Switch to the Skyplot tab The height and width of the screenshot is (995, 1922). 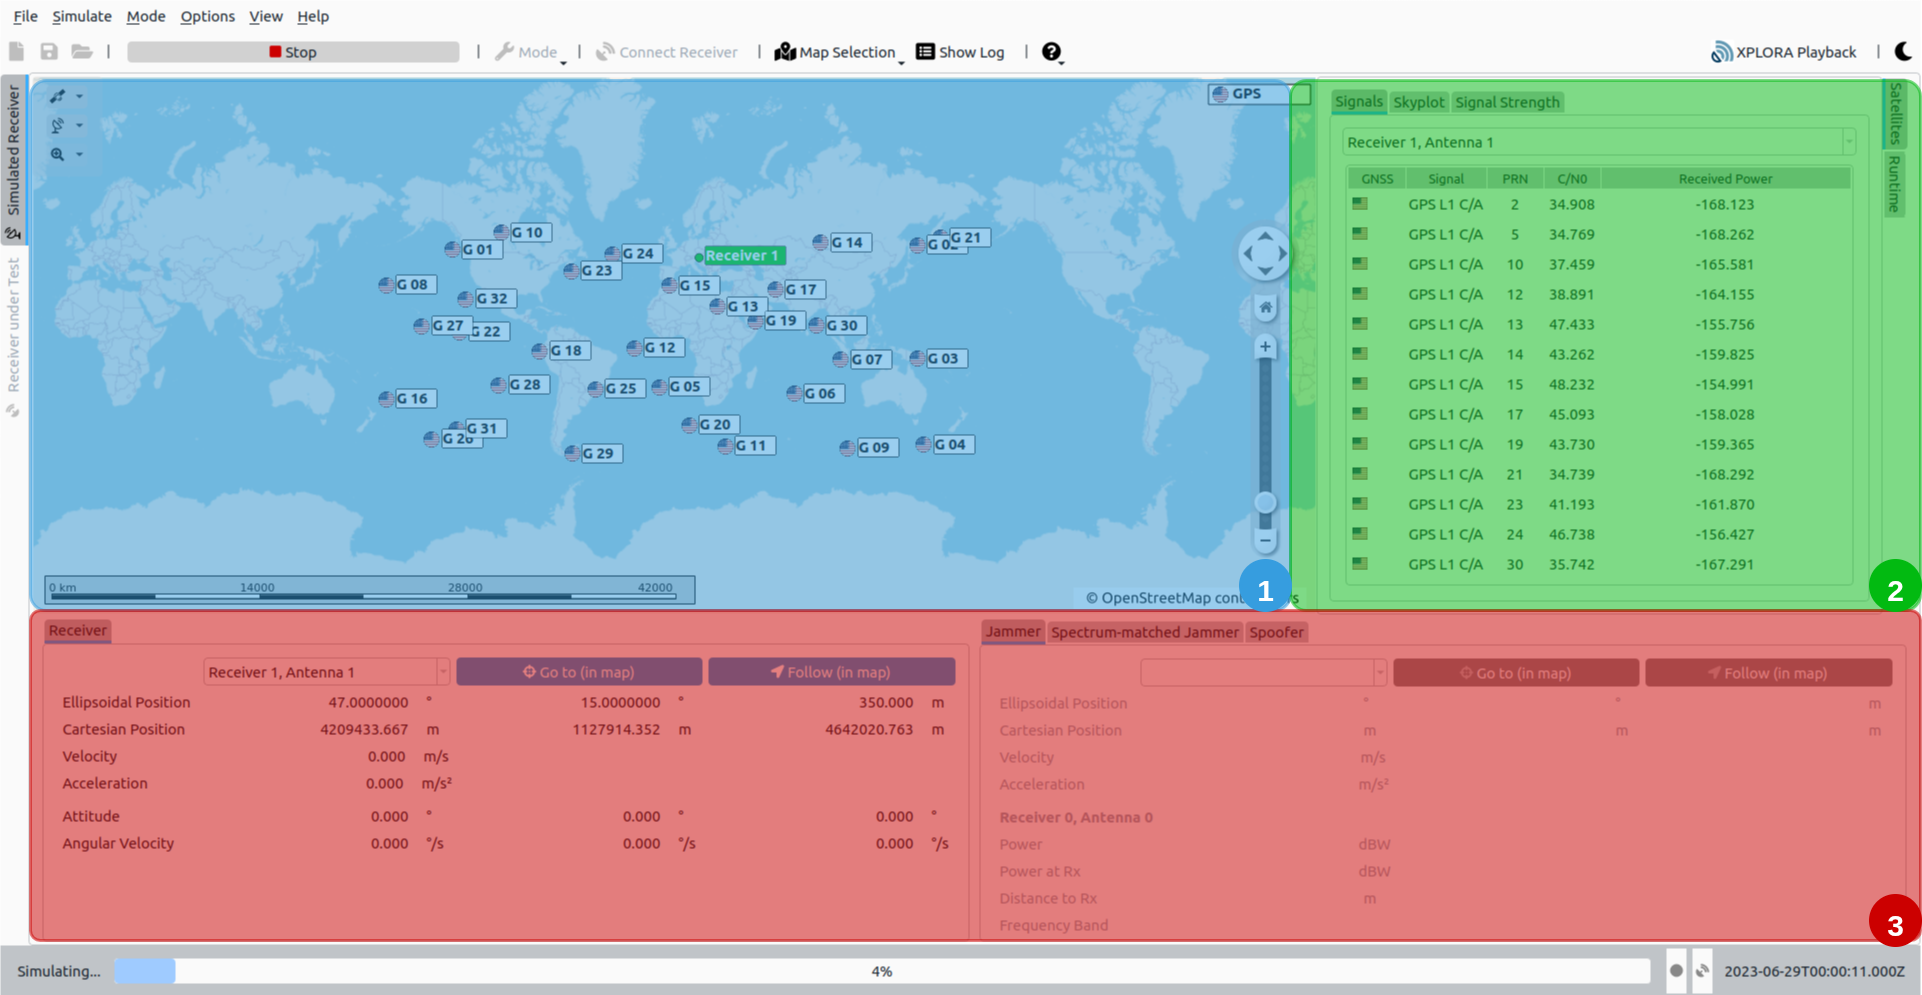[1418, 102]
